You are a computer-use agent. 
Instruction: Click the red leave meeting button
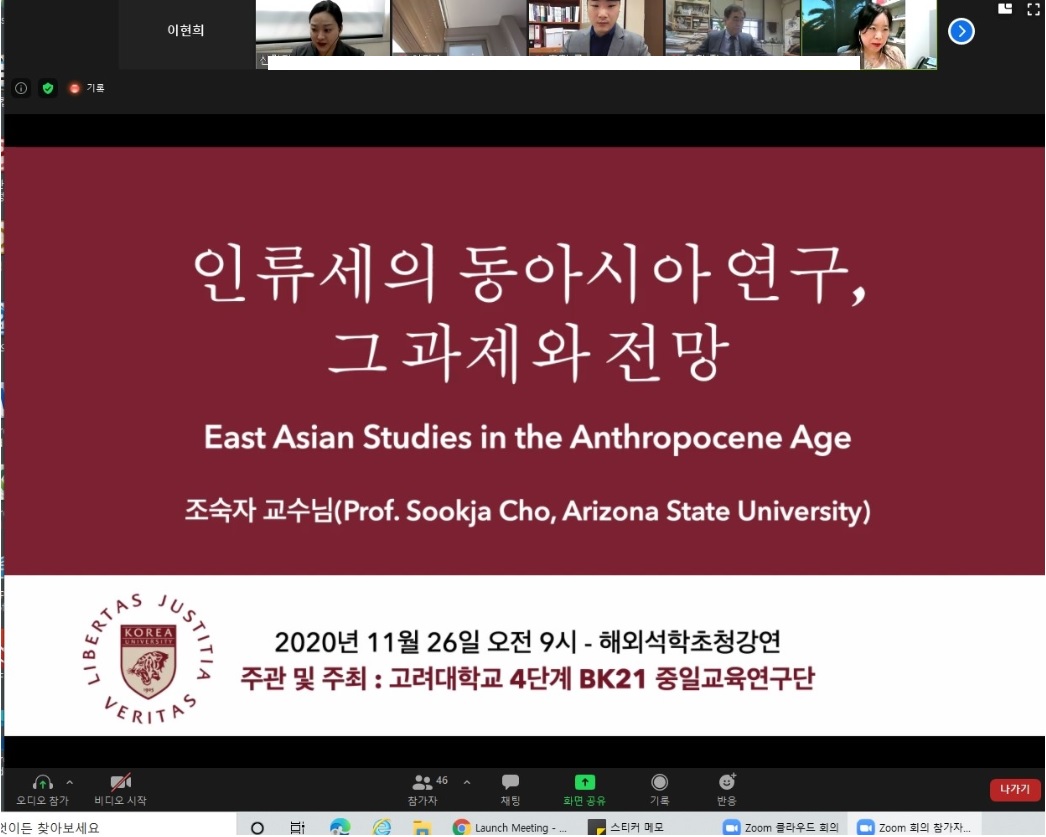click(1014, 790)
